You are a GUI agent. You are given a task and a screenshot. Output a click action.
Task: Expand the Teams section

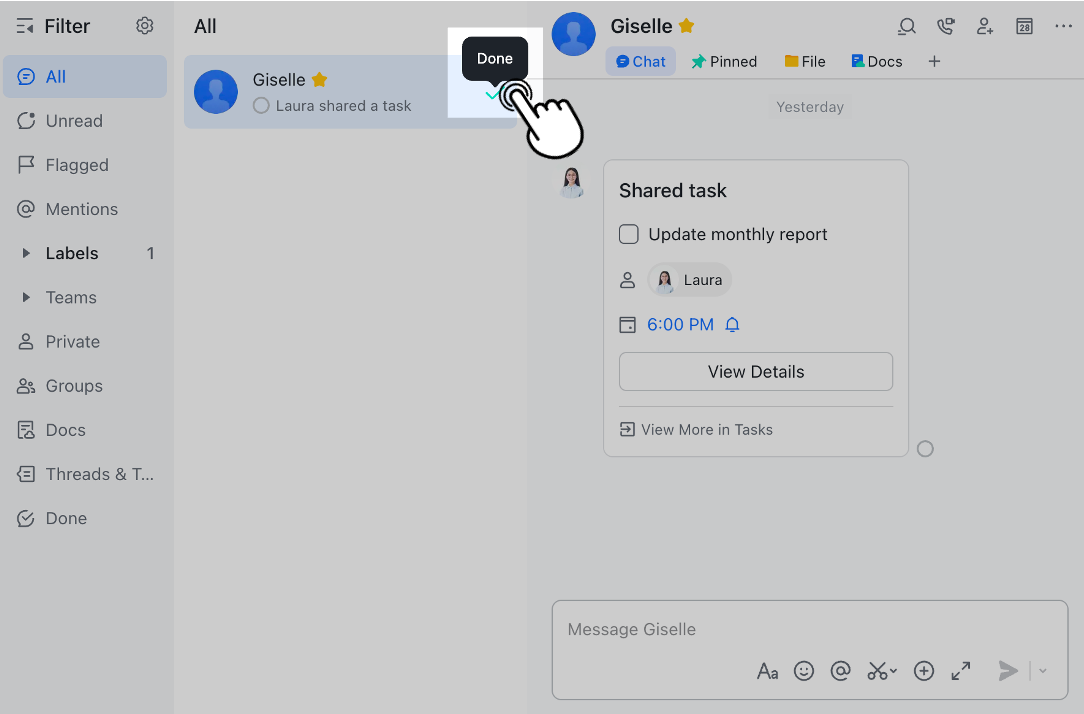click(27, 298)
